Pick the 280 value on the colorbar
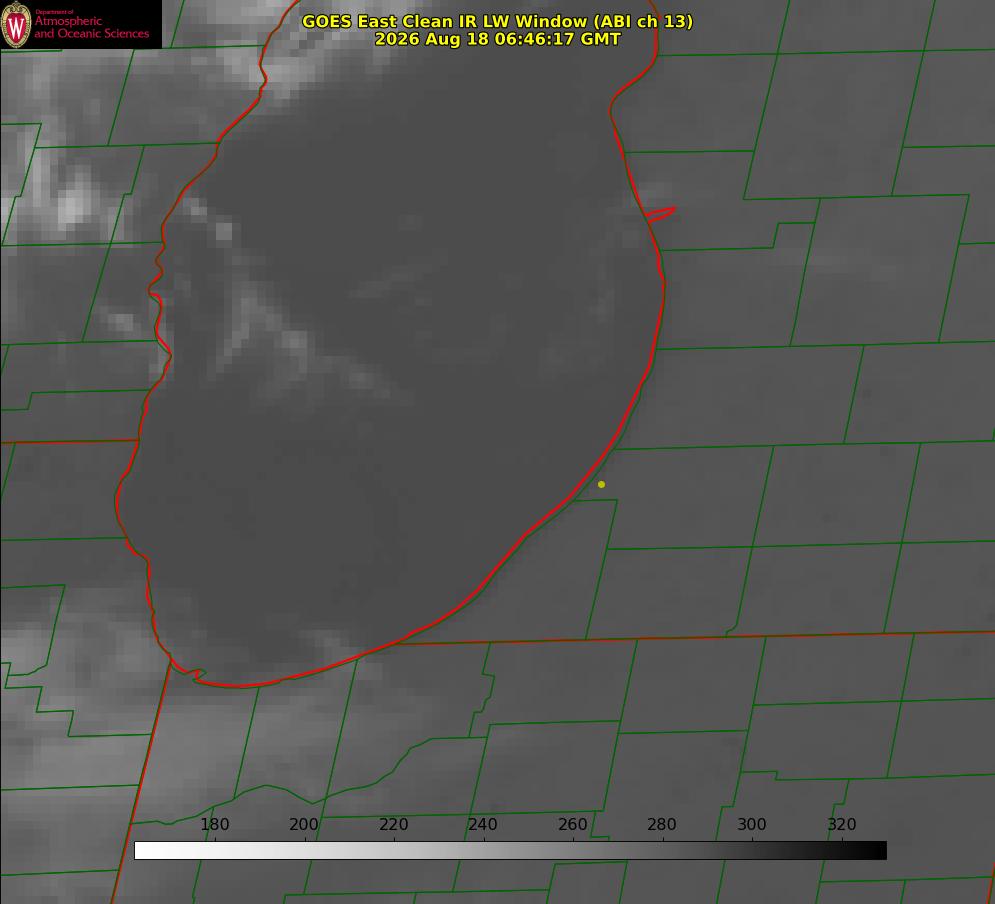Screen dimensions: 995x904 (x=662, y=824)
